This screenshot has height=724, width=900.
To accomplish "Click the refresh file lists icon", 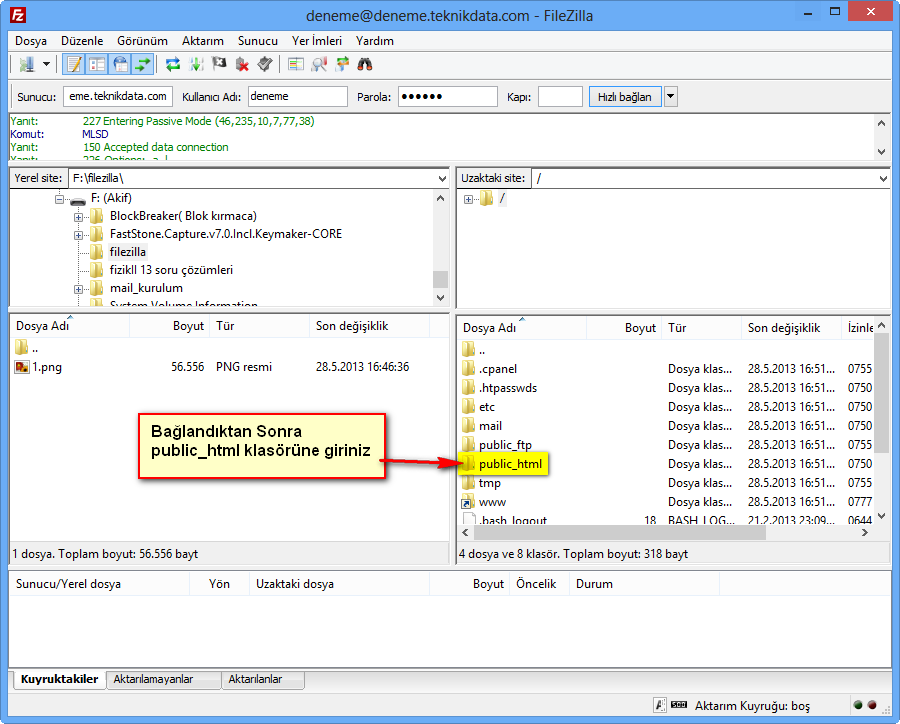I will click(173, 65).
